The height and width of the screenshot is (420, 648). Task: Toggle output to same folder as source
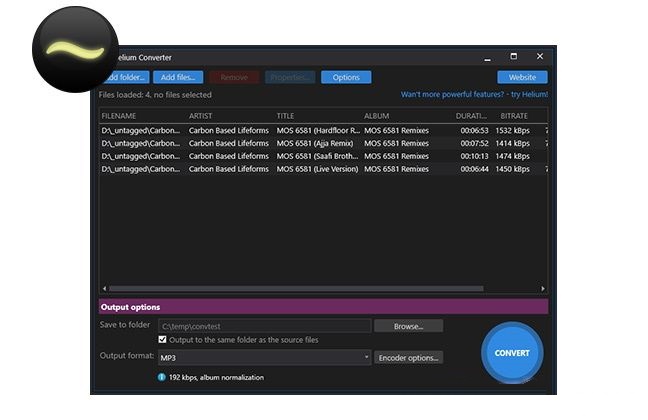[163, 340]
